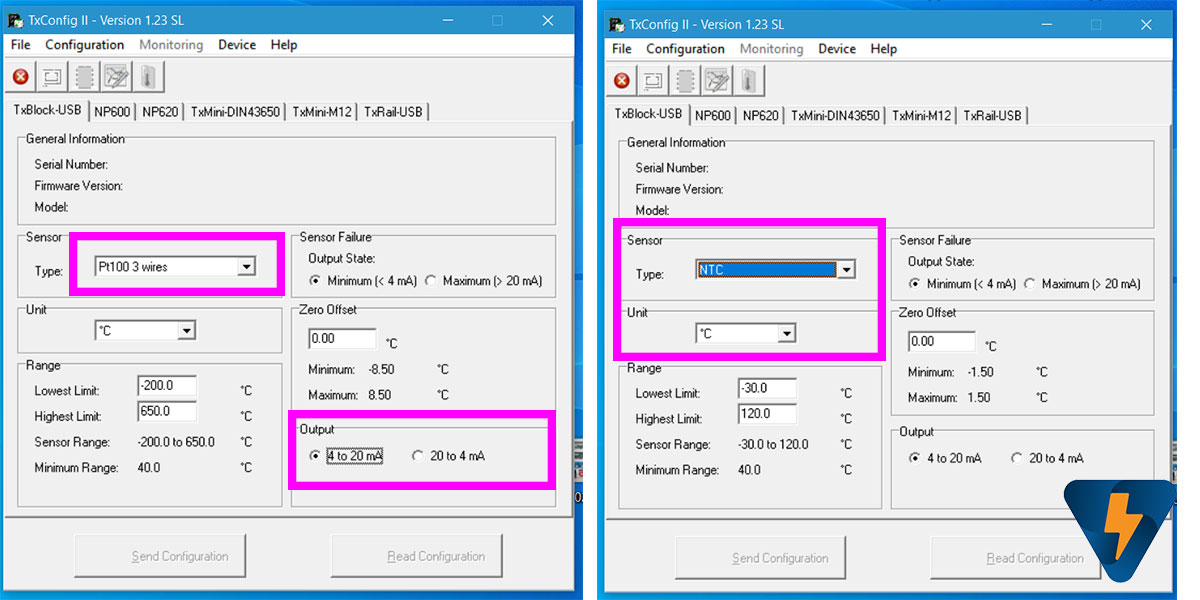This screenshot has height=600, width=1200.
Task: Switch to the NP600 tab in right window
Action: click(x=712, y=115)
